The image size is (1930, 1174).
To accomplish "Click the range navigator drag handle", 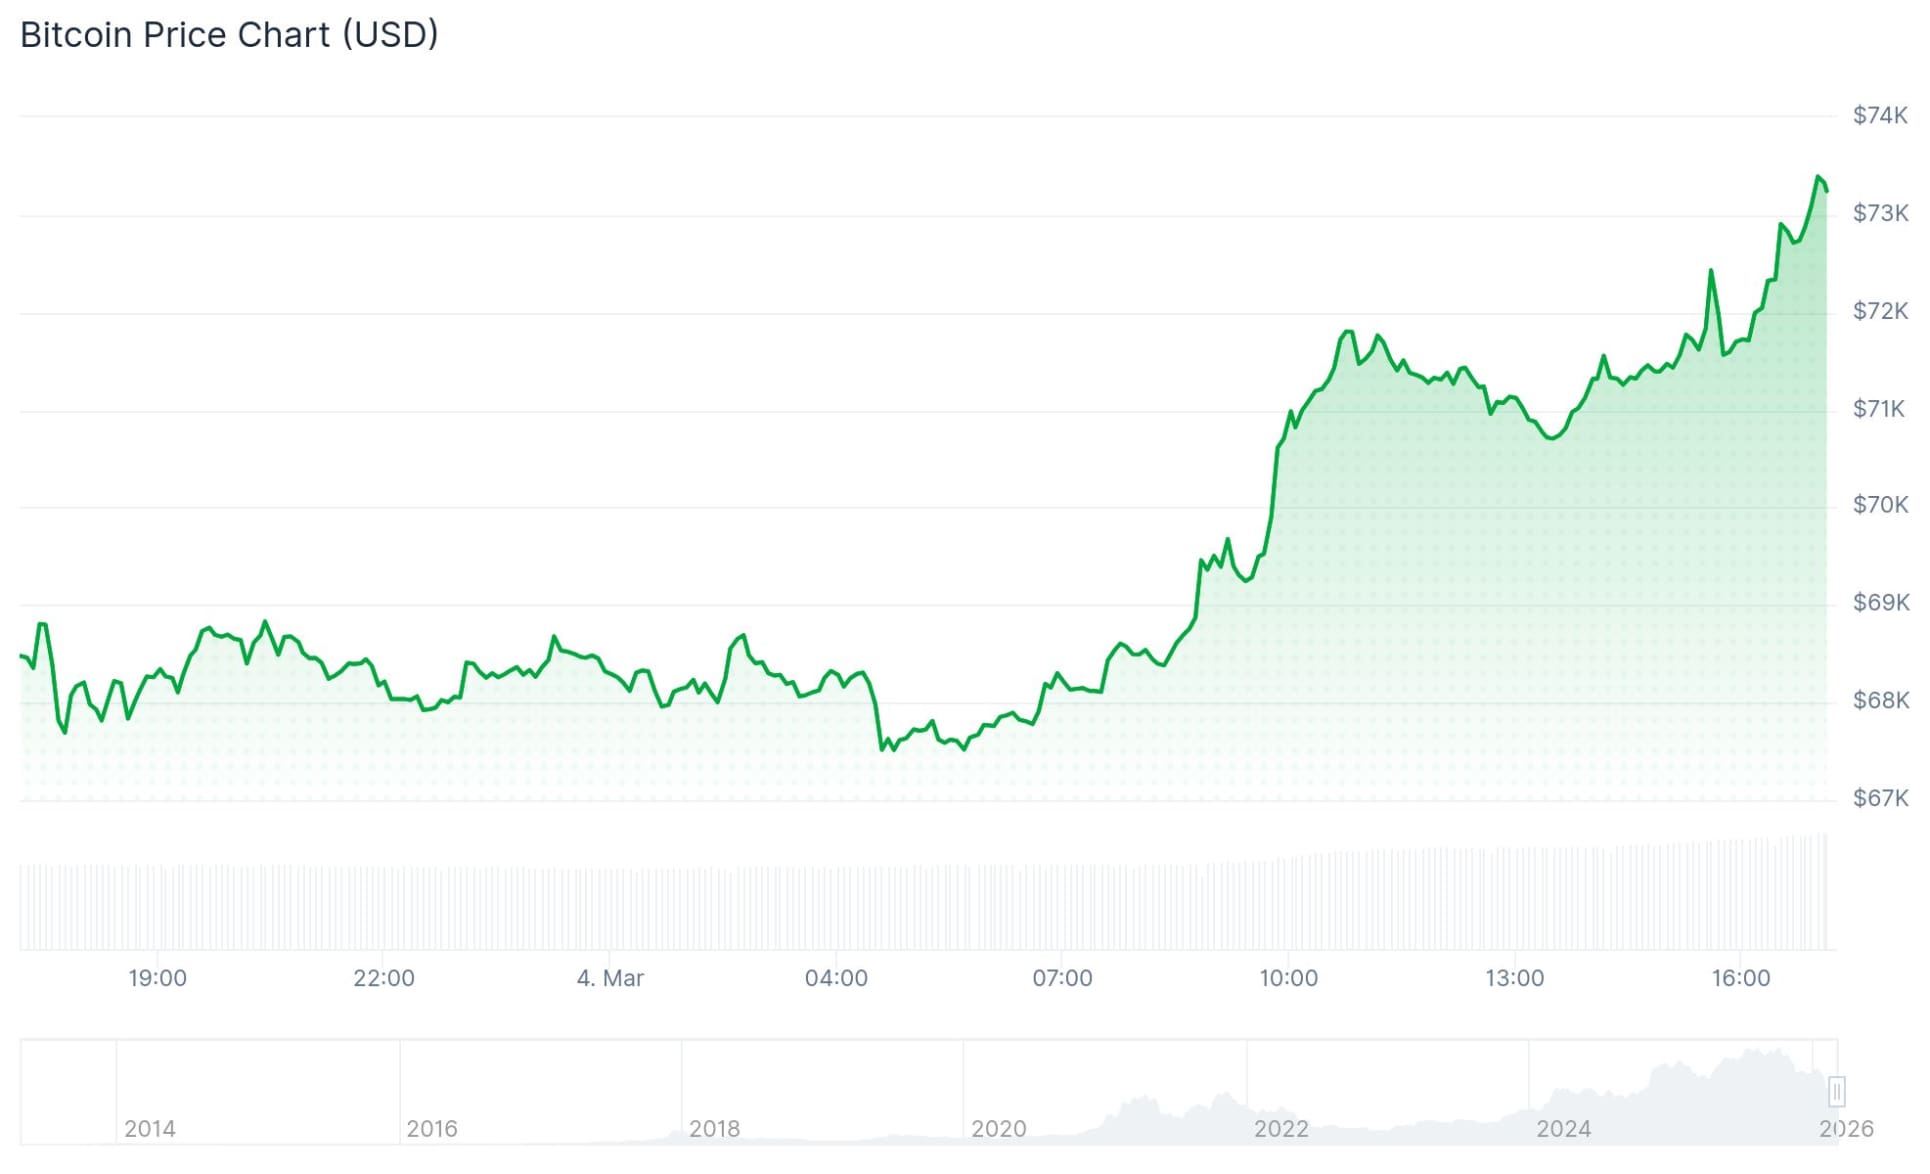I will [x=1836, y=1090].
